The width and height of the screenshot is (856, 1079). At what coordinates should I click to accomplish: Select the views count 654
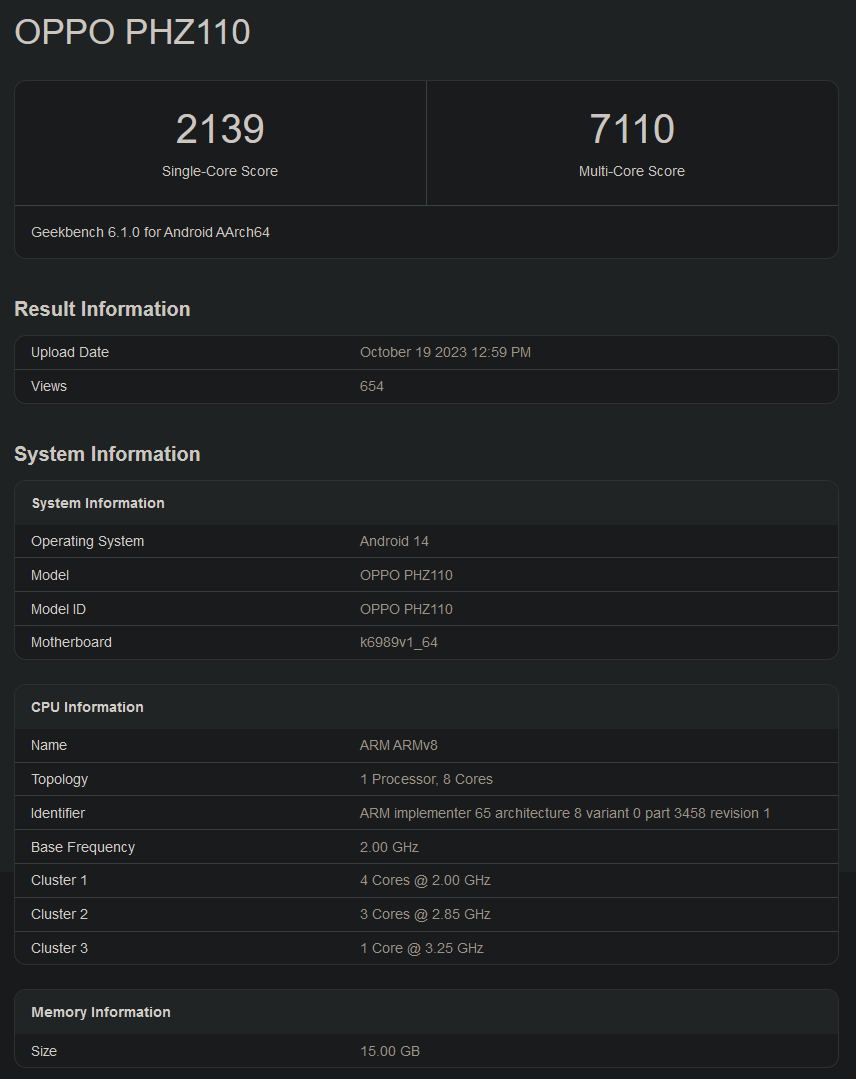pyautogui.click(x=372, y=386)
